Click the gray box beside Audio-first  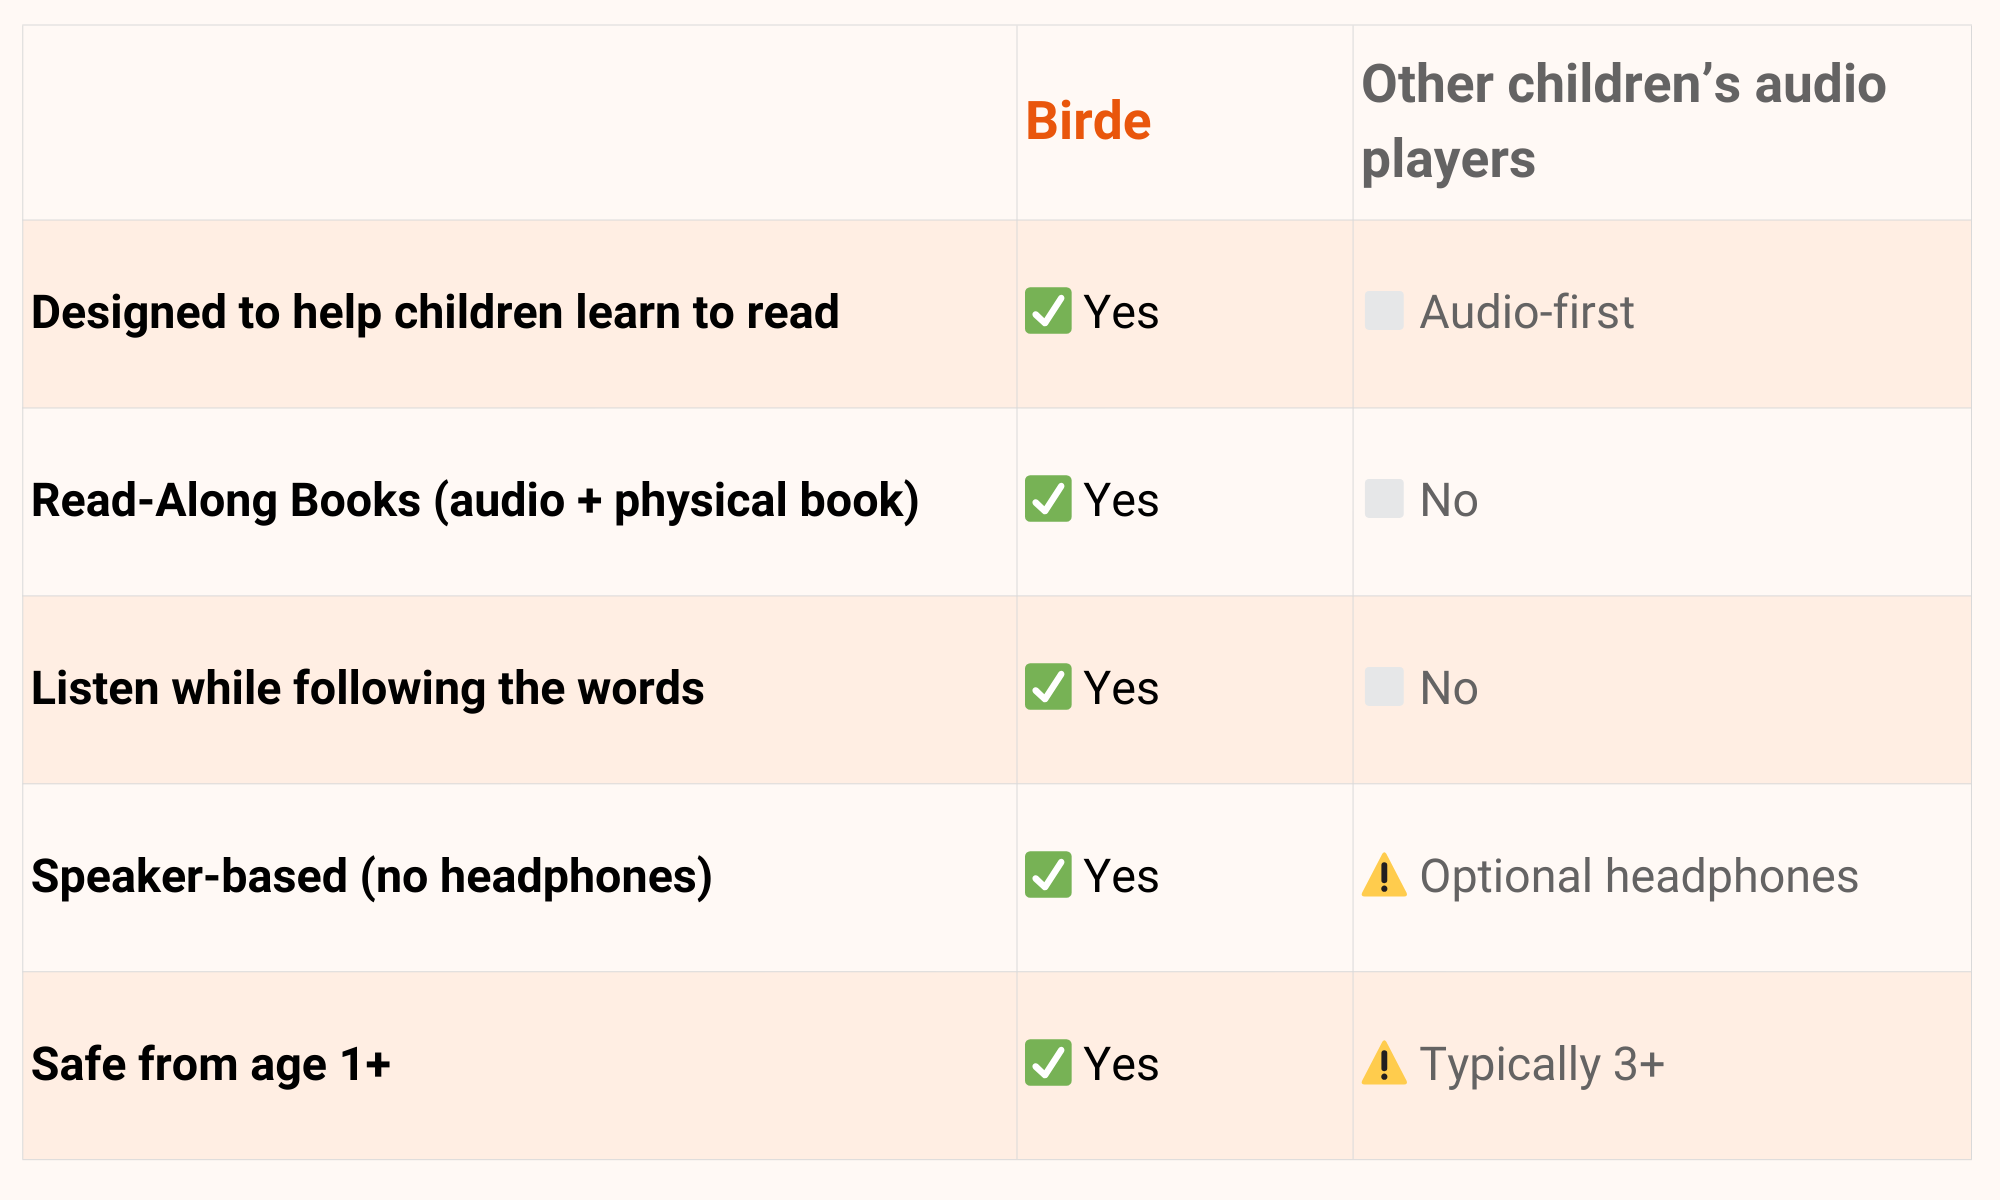(x=1384, y=311)
